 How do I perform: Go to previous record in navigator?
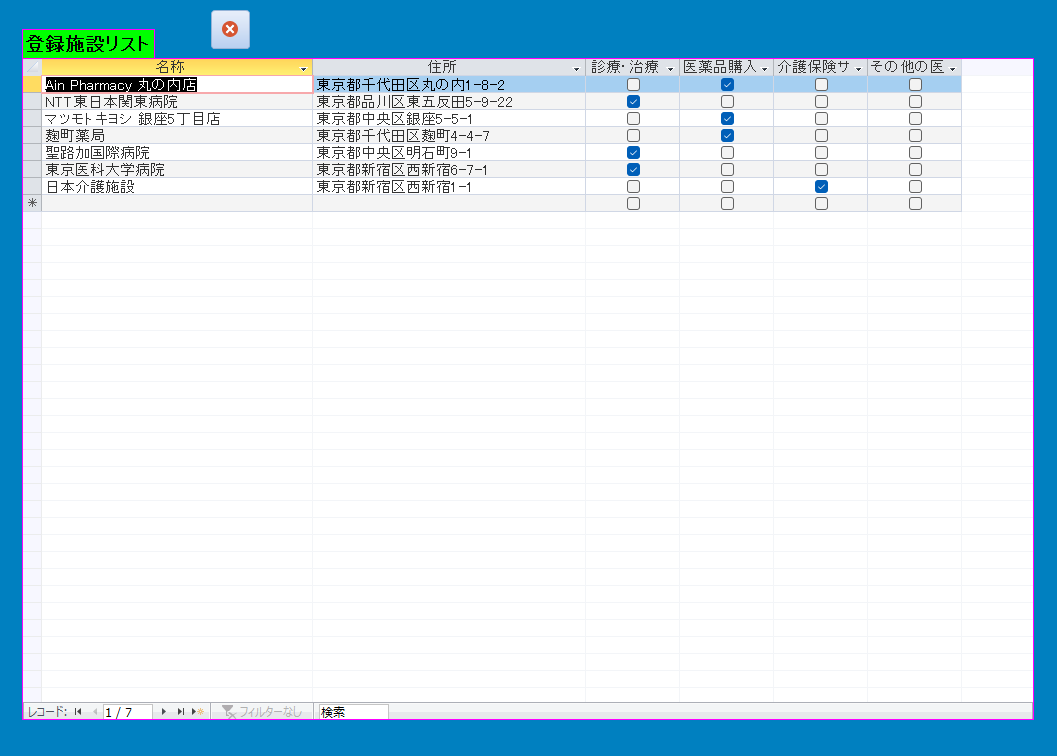(95, 712)
